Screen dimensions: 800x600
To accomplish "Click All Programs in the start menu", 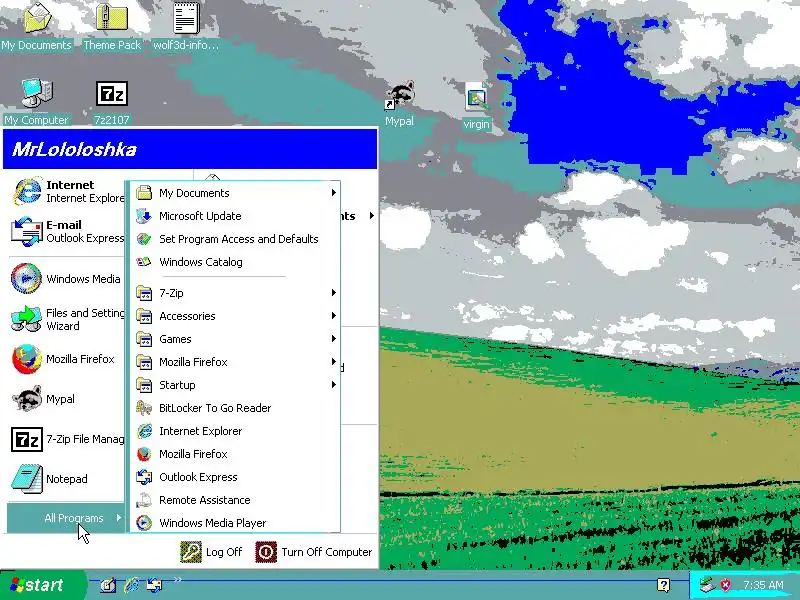I will tap(66, 518).
